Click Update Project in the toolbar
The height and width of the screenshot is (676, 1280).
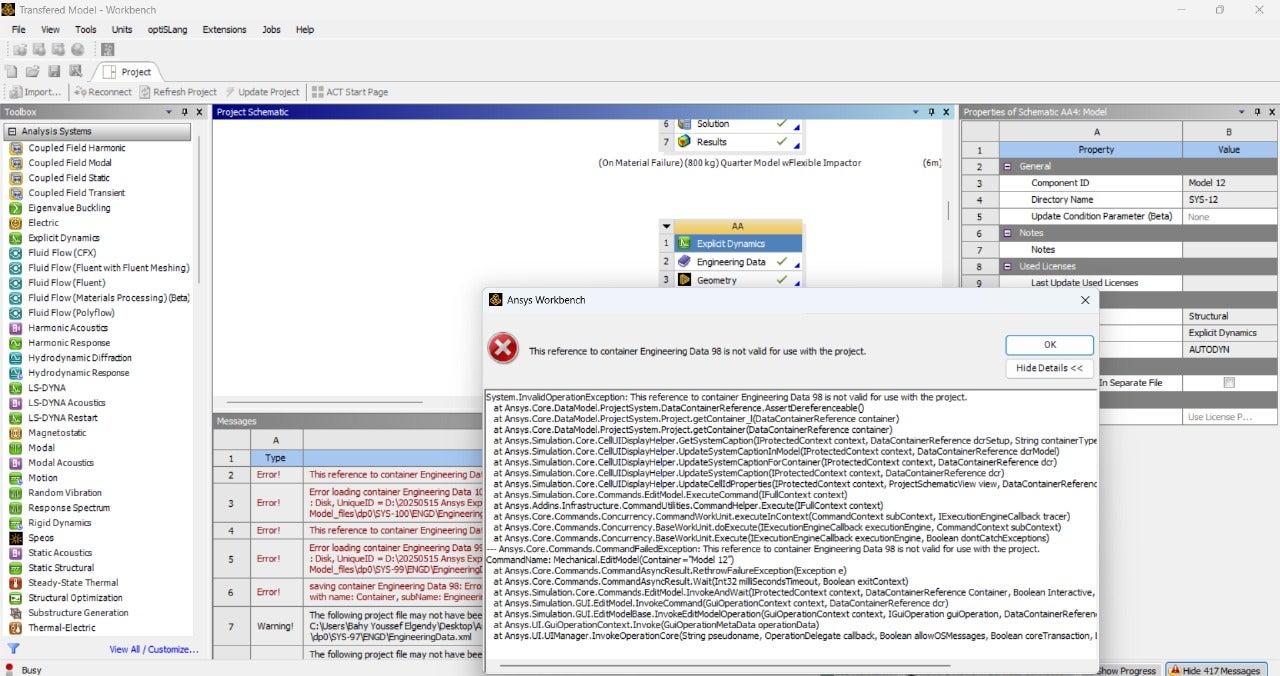click(262, 92)
